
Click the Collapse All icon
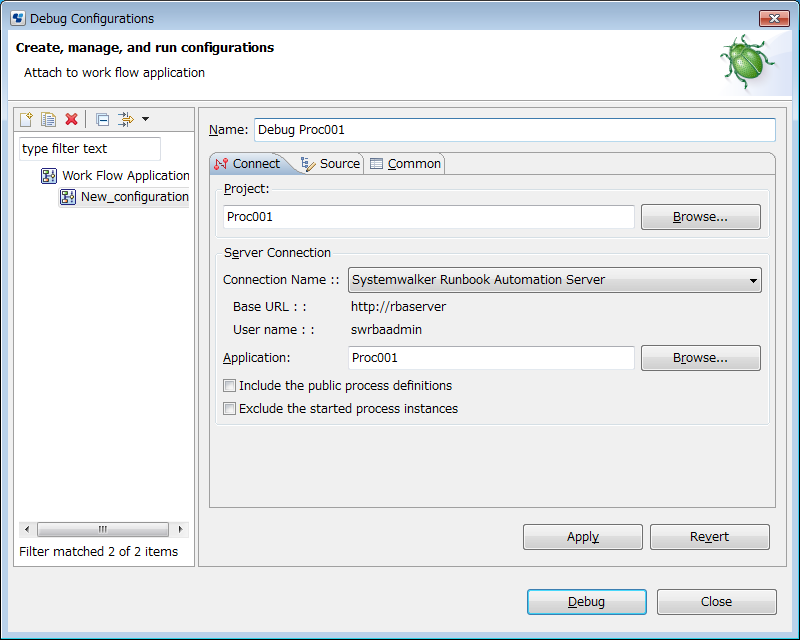click(103, 119)
